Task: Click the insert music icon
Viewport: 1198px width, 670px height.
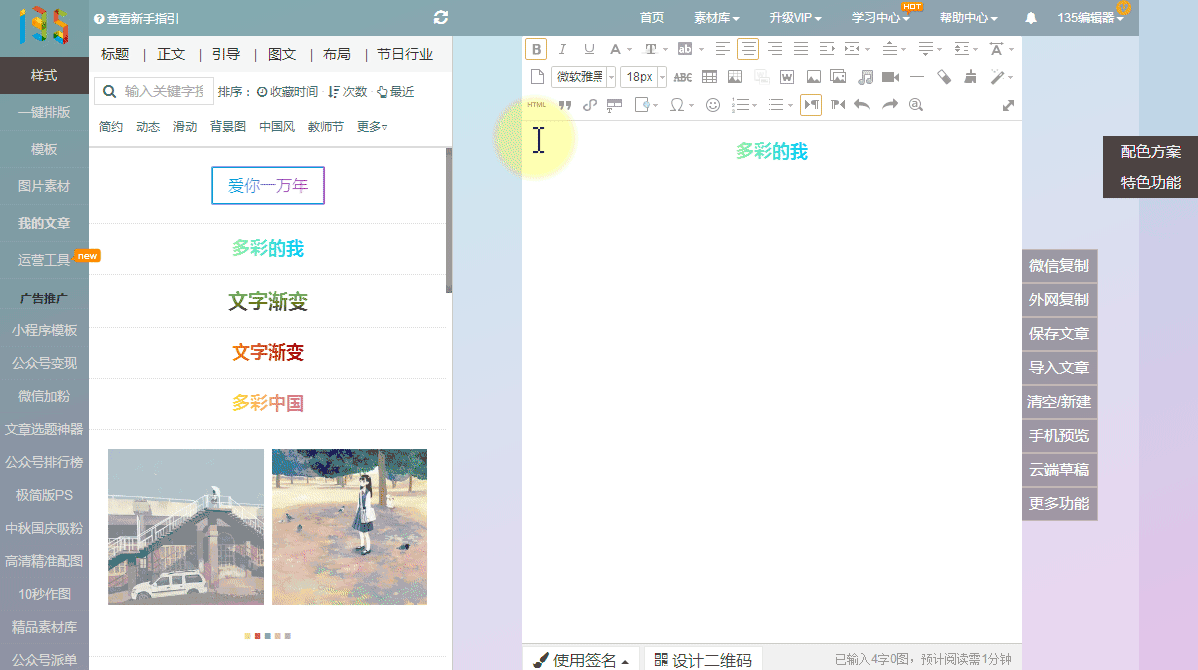Action: point(865,77)
